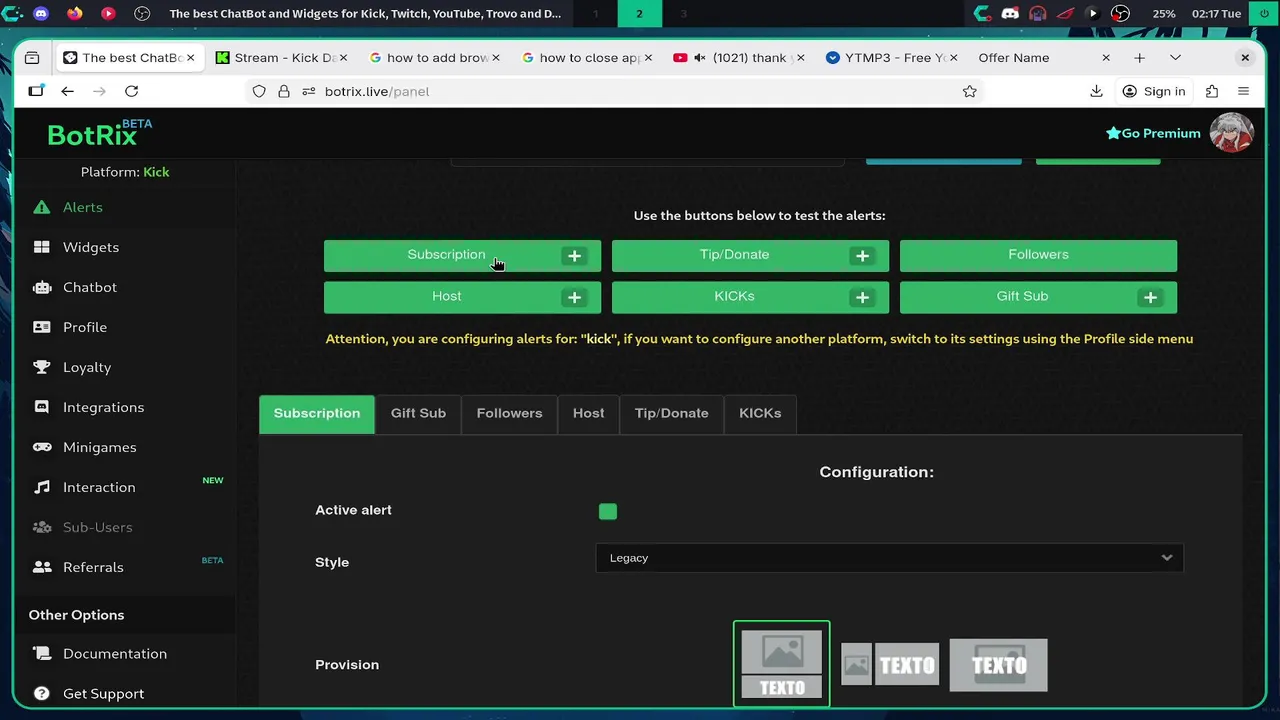Toggle the Active alert checkbox
Image resolution: width=1280 pixels, height=720 pixels.
608,511
